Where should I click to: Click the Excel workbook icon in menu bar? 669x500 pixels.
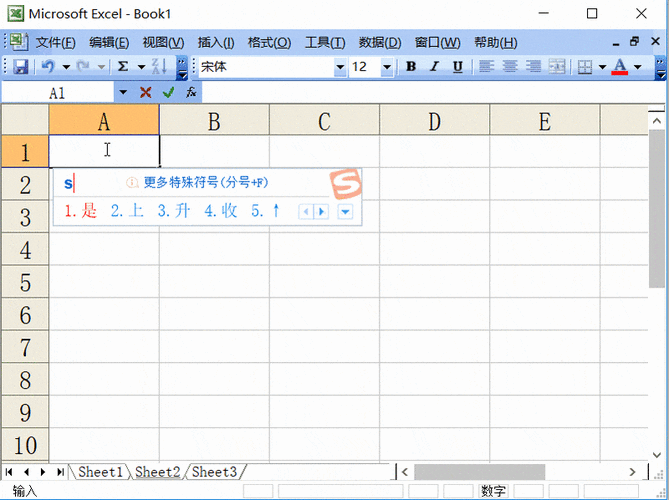pyautogui.click(x=19, y=42)
